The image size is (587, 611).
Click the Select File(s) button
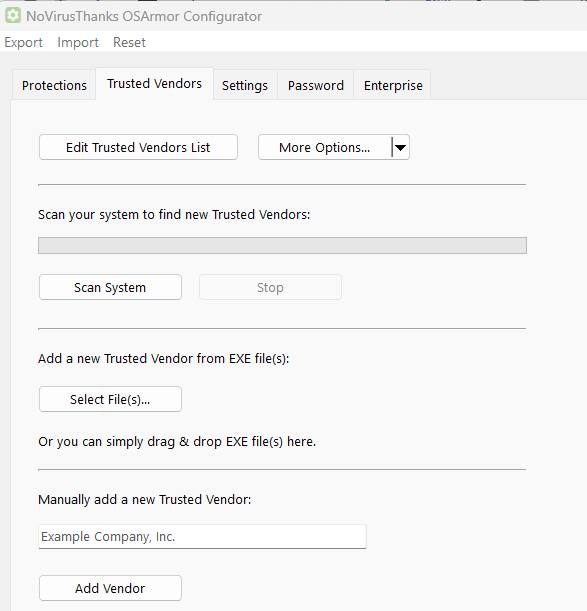110,399
